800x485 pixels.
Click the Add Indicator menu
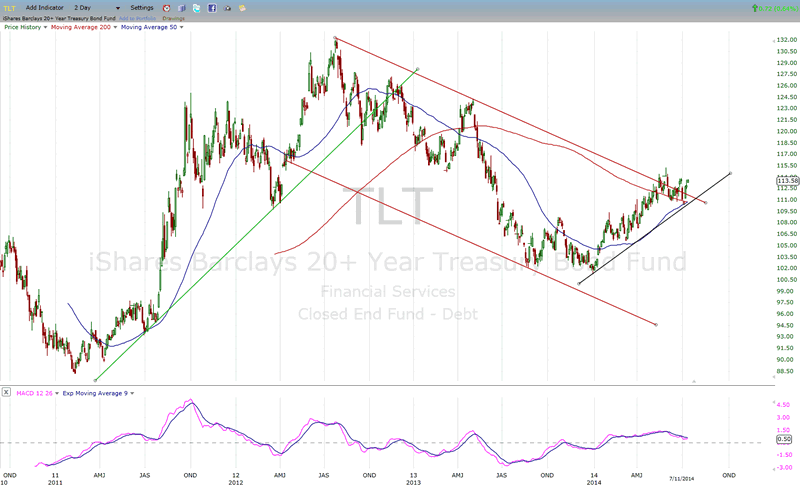point(45,8)
